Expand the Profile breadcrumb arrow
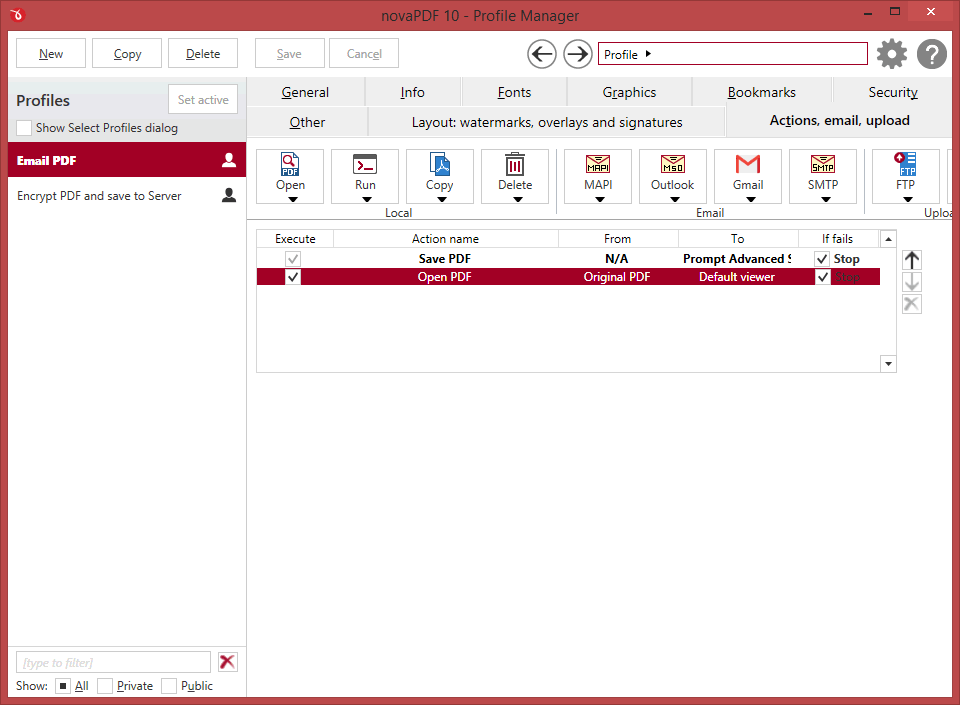This screenshot has width=960, height=705. [648, 54]
